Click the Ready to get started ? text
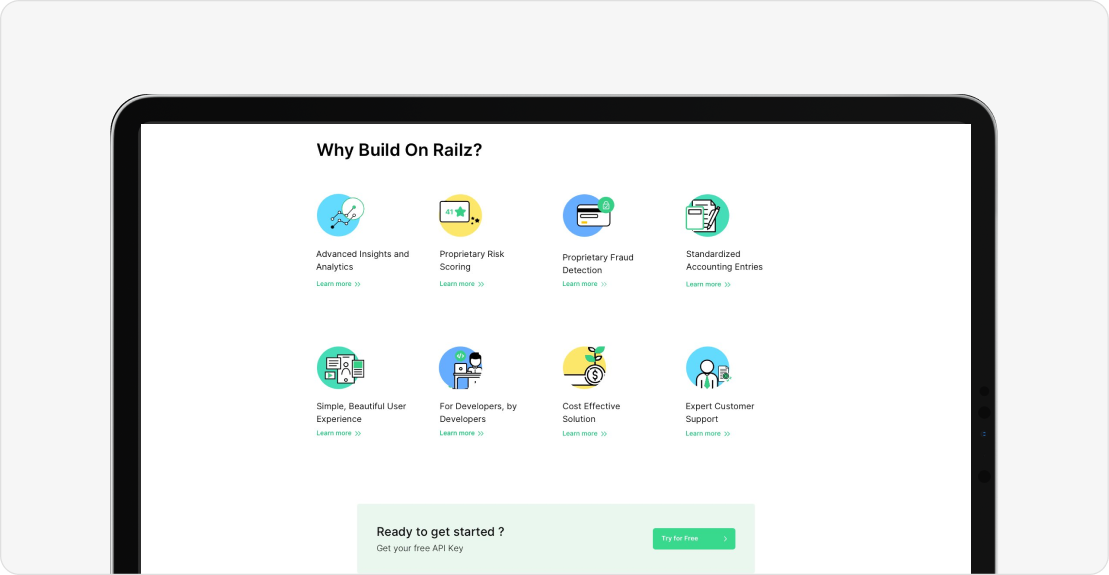Screen dimensions: 1109x575 pyautogui.click(x=440, y=532)
